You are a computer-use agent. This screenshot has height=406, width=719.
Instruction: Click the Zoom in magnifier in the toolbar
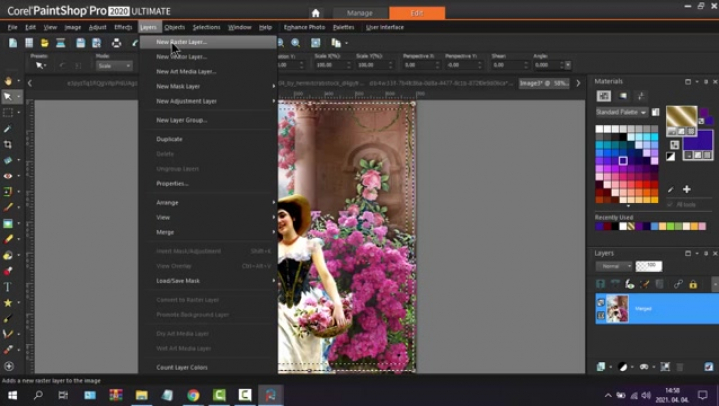point(296,43)
